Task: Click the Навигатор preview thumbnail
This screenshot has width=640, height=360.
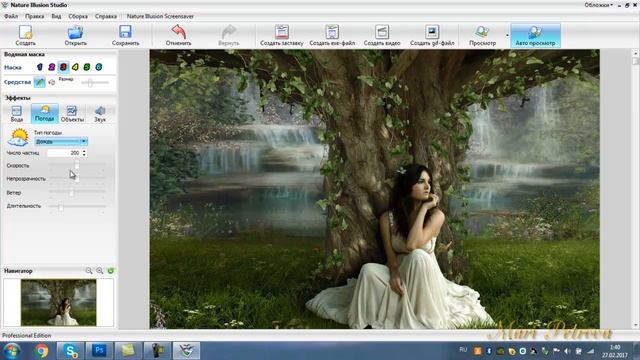Action: 59,302
